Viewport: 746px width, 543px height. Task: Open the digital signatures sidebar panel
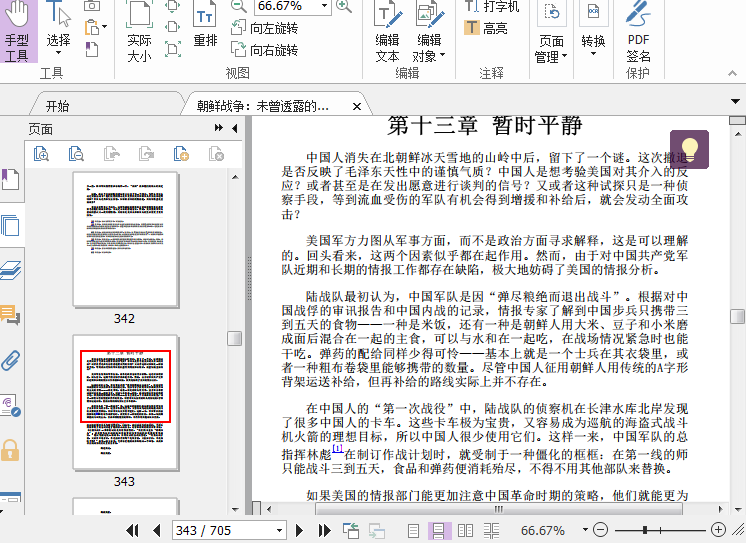point(10,405)
